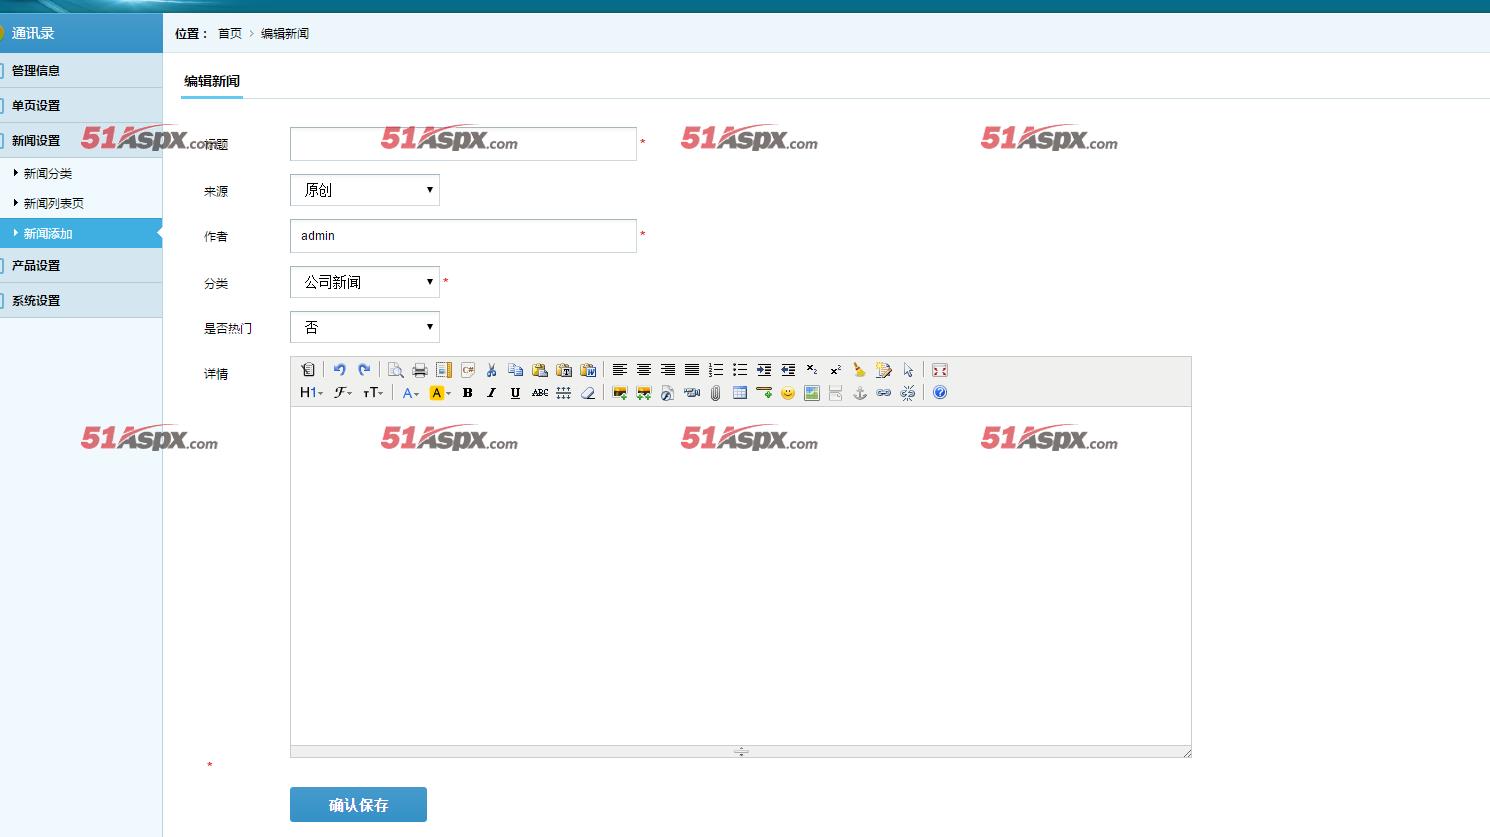Insert a template via the template icon

(x=444, y=370)
